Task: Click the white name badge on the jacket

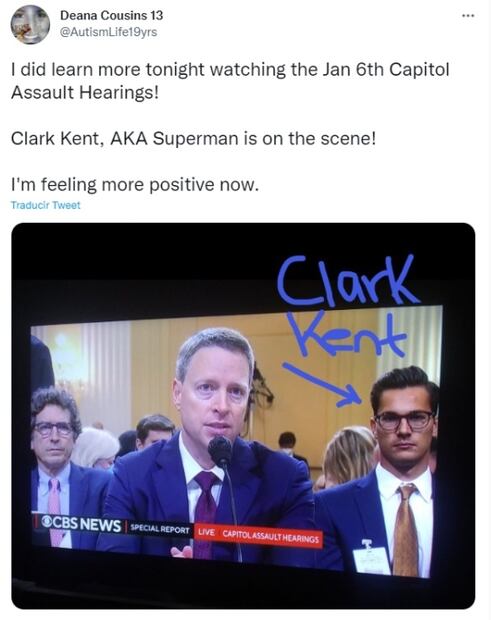Action: [371, 558]
